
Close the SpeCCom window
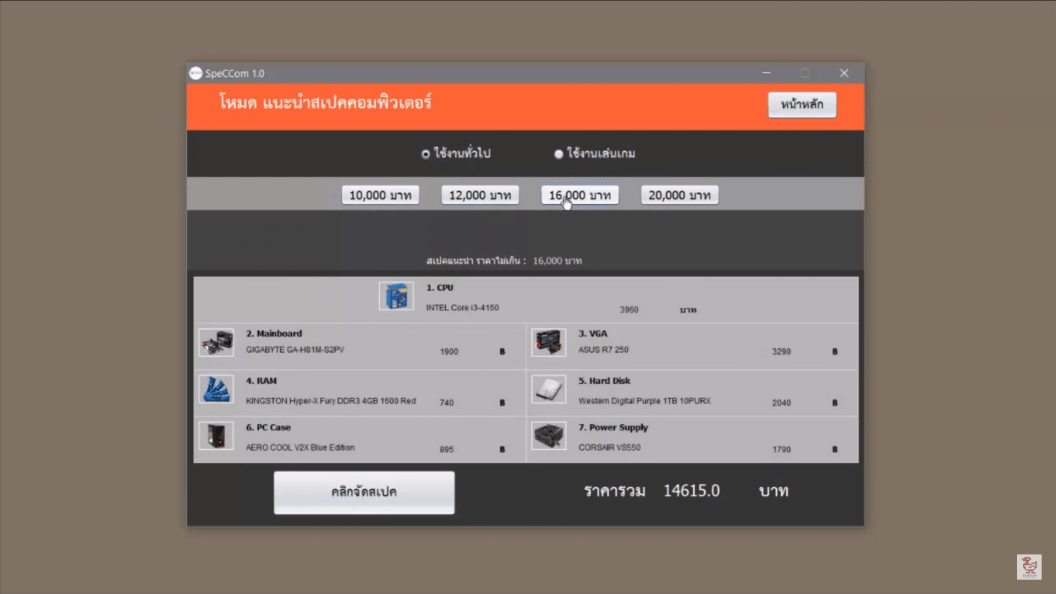[x=844, y=73]
